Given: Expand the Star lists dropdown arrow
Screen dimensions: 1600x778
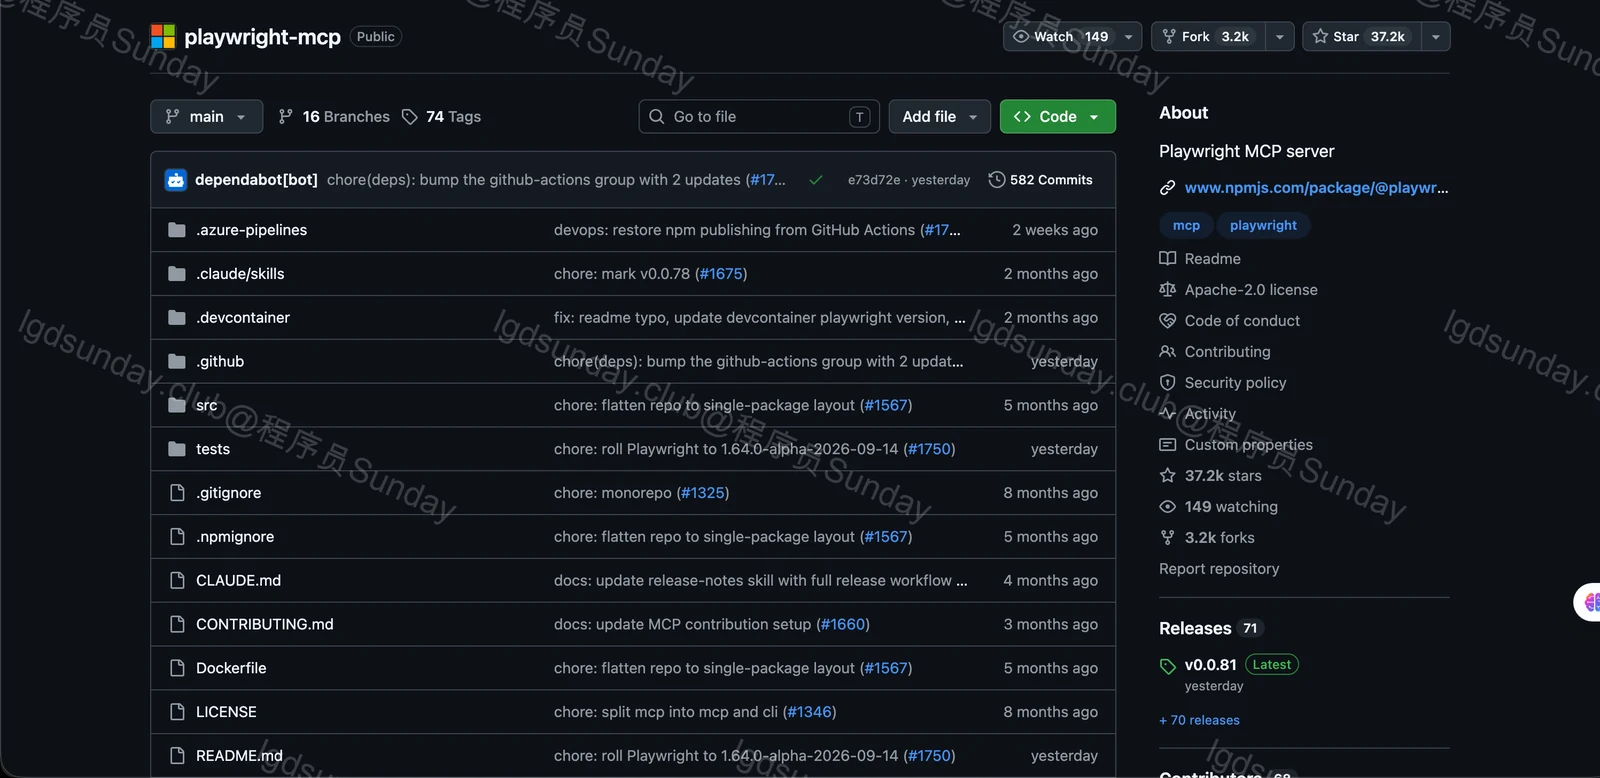Looking at the screenshot, I should (x=1436, y=37).
